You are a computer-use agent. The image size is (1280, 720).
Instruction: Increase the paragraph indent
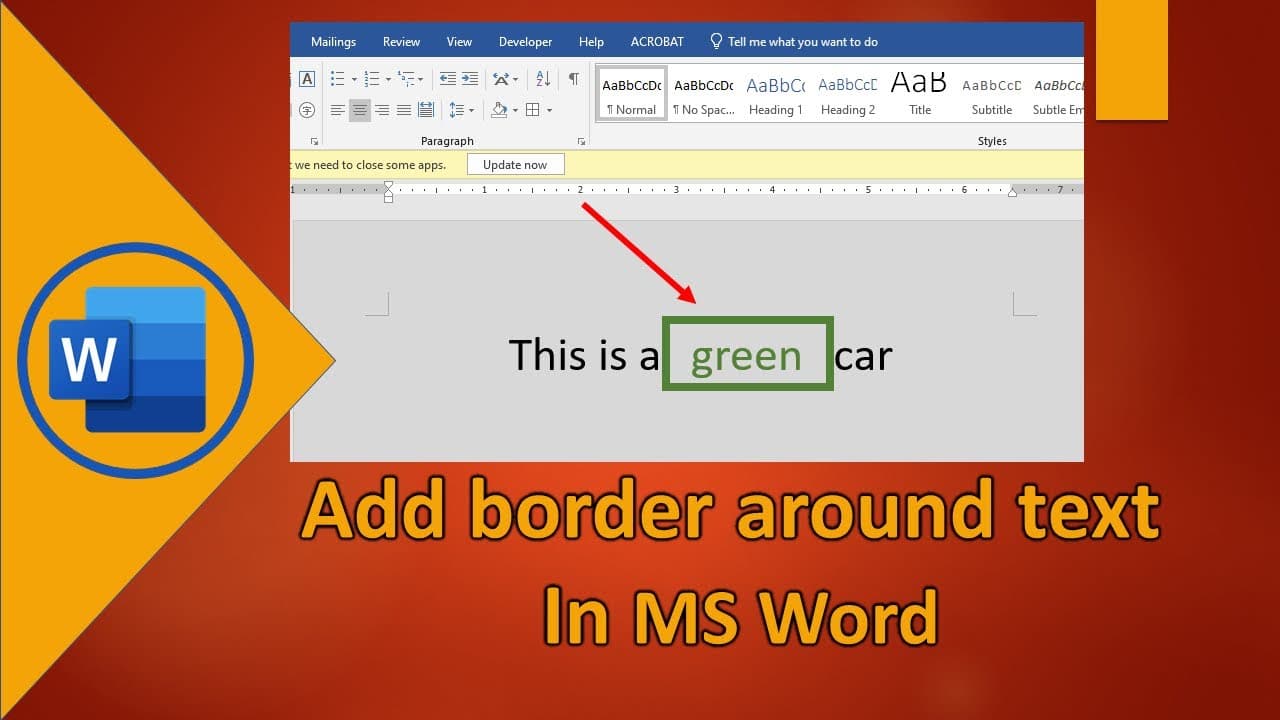coord(469,78)
